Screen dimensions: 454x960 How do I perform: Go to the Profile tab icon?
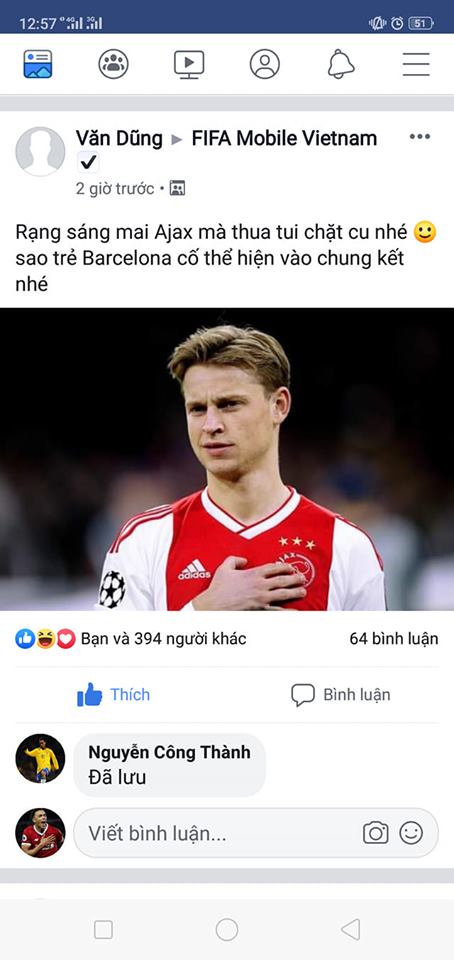click(x=265, y=64)
